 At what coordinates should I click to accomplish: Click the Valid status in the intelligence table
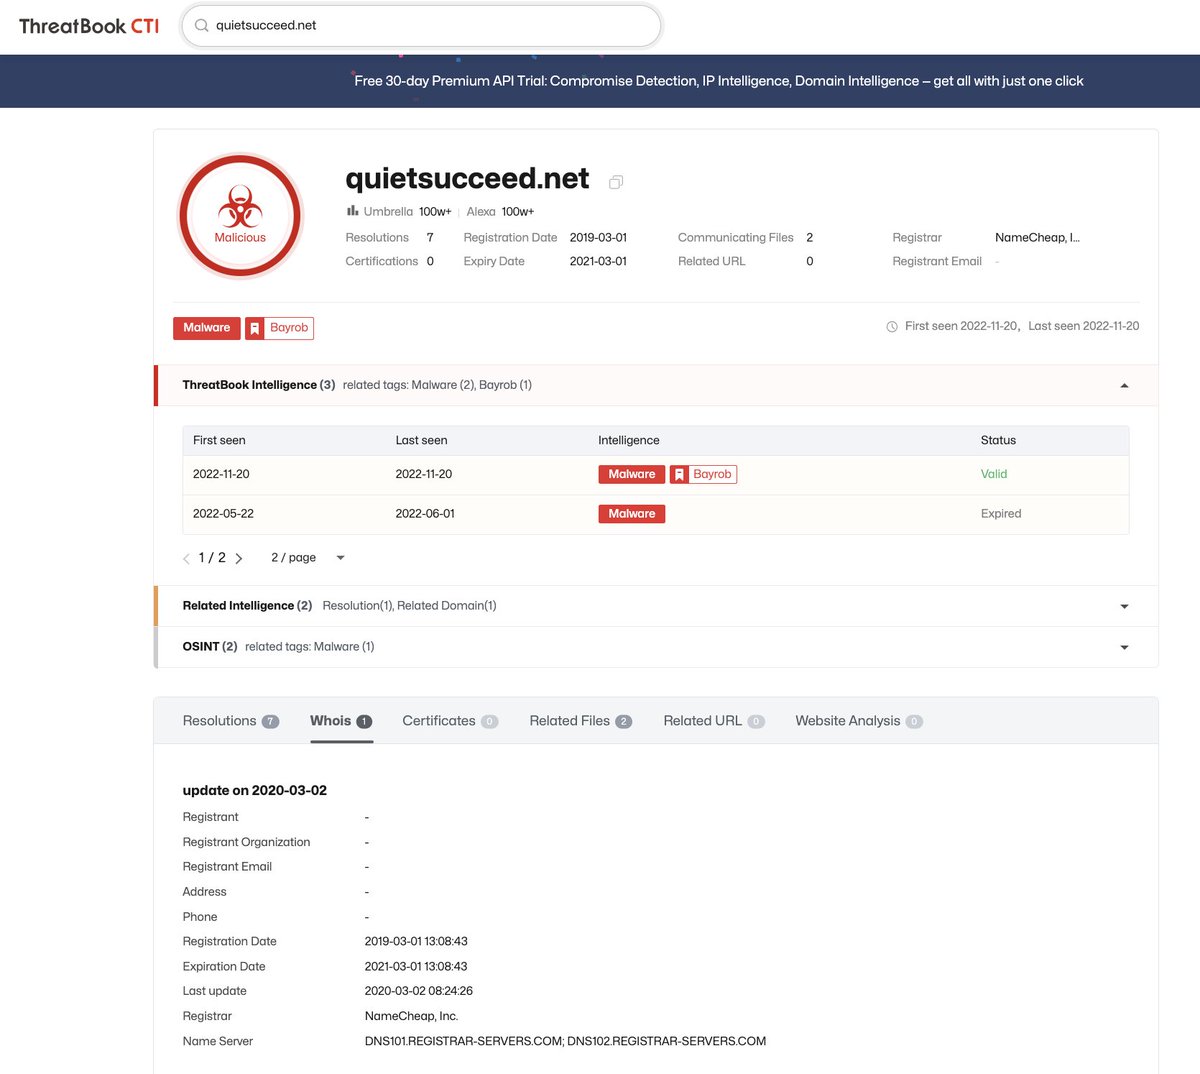tap(993, 474)
